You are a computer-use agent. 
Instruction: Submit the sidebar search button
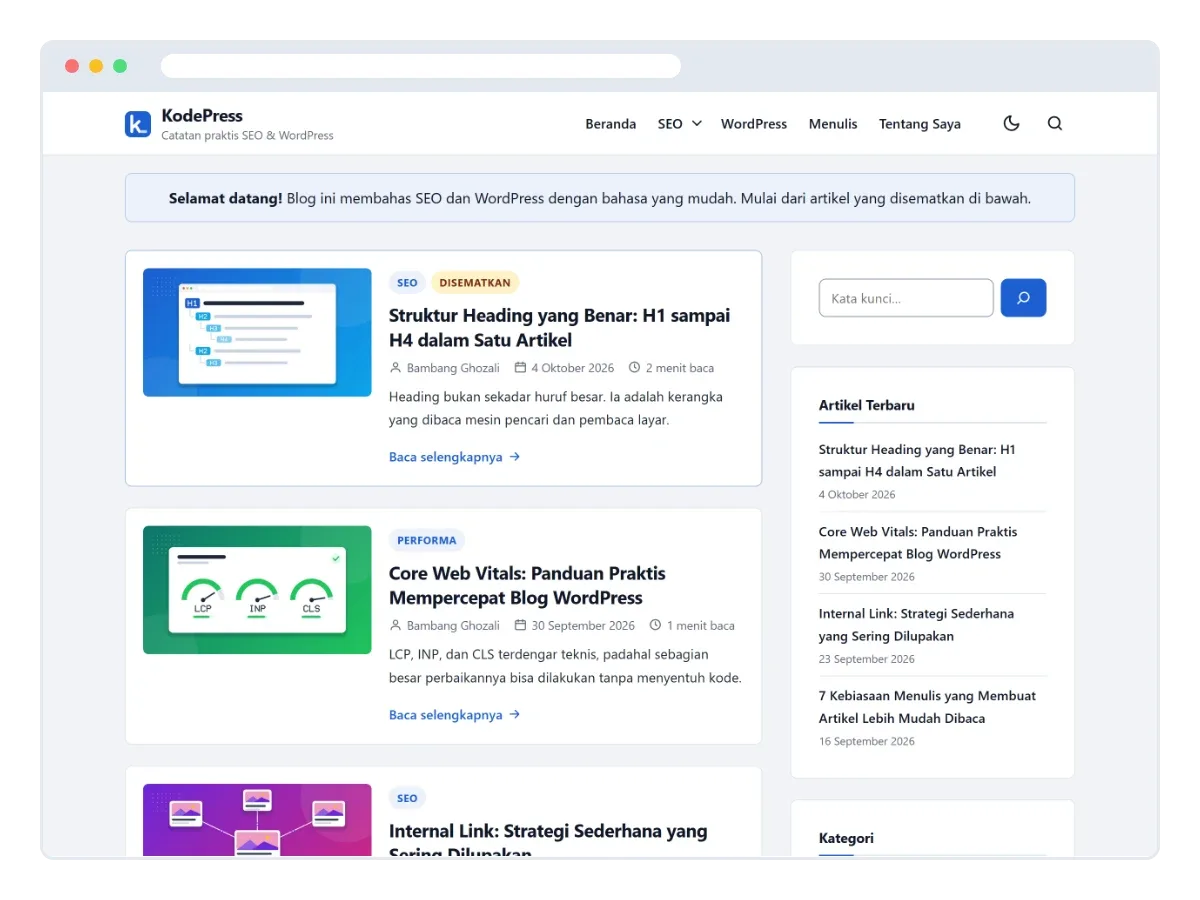coord(1023,298)
